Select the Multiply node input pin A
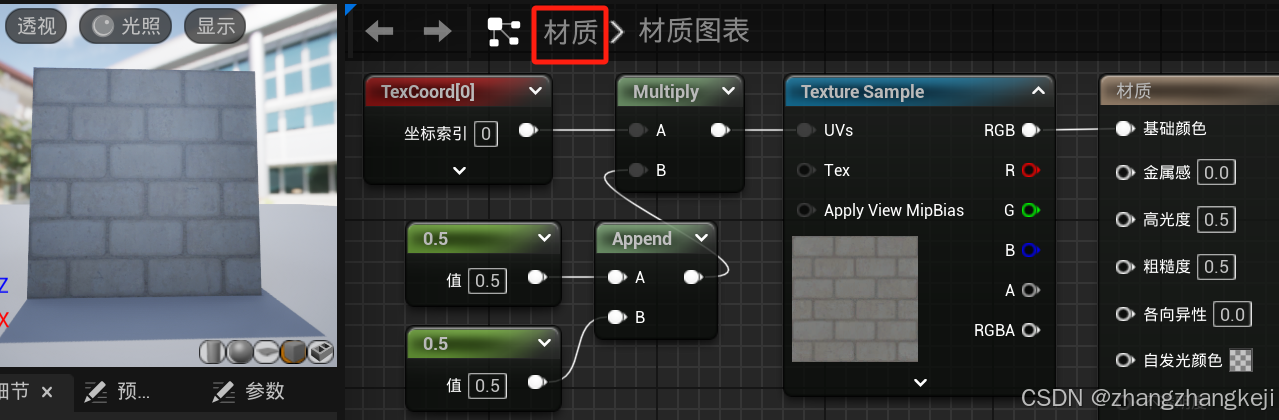Screen dimensions: 1279x420 coord(638,130)
